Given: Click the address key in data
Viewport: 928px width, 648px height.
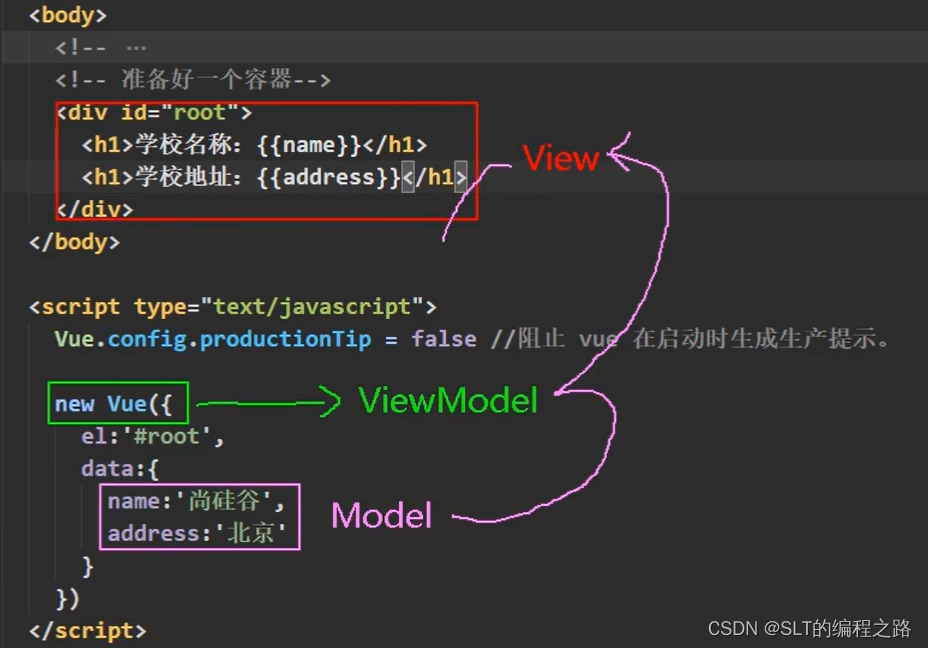Looking at the screenshot, I should coord(154,534).
